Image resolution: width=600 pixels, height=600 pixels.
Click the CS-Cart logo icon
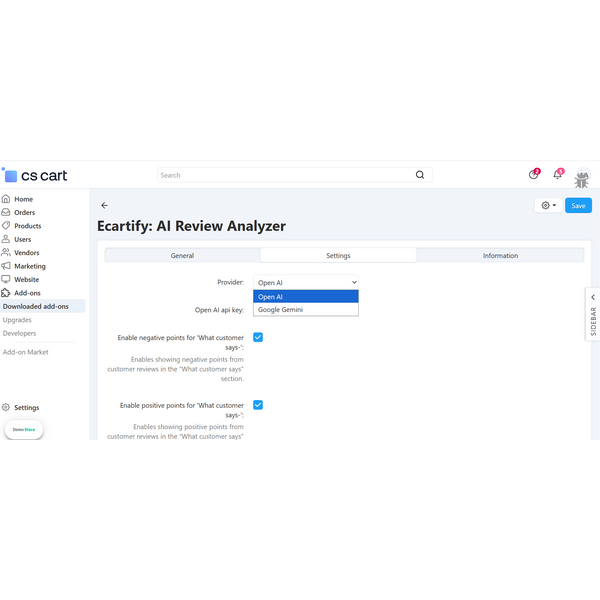coord(11,175)
